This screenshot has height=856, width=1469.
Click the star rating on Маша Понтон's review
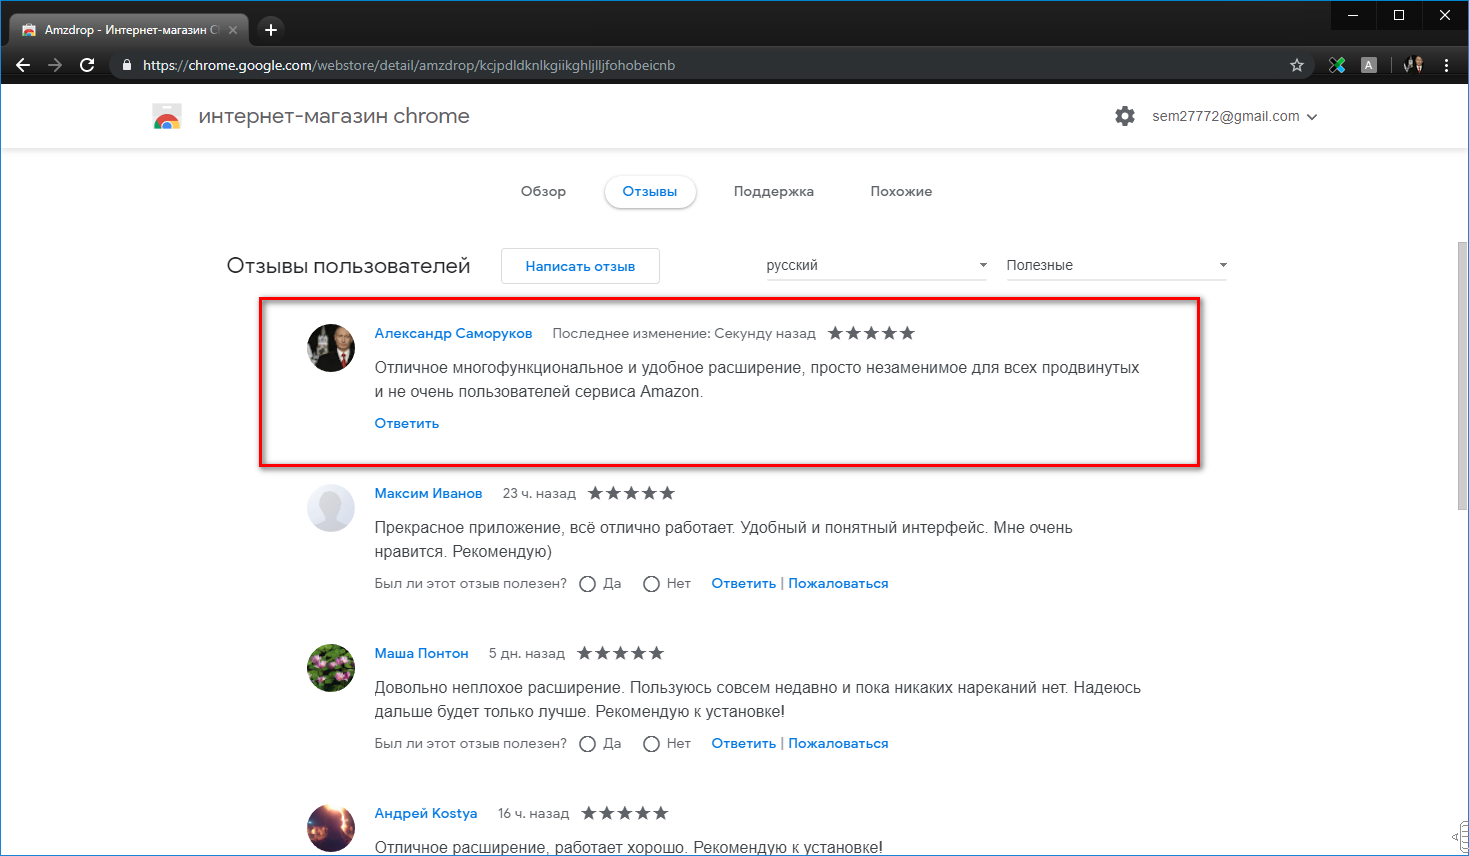(x=620, y=653)
